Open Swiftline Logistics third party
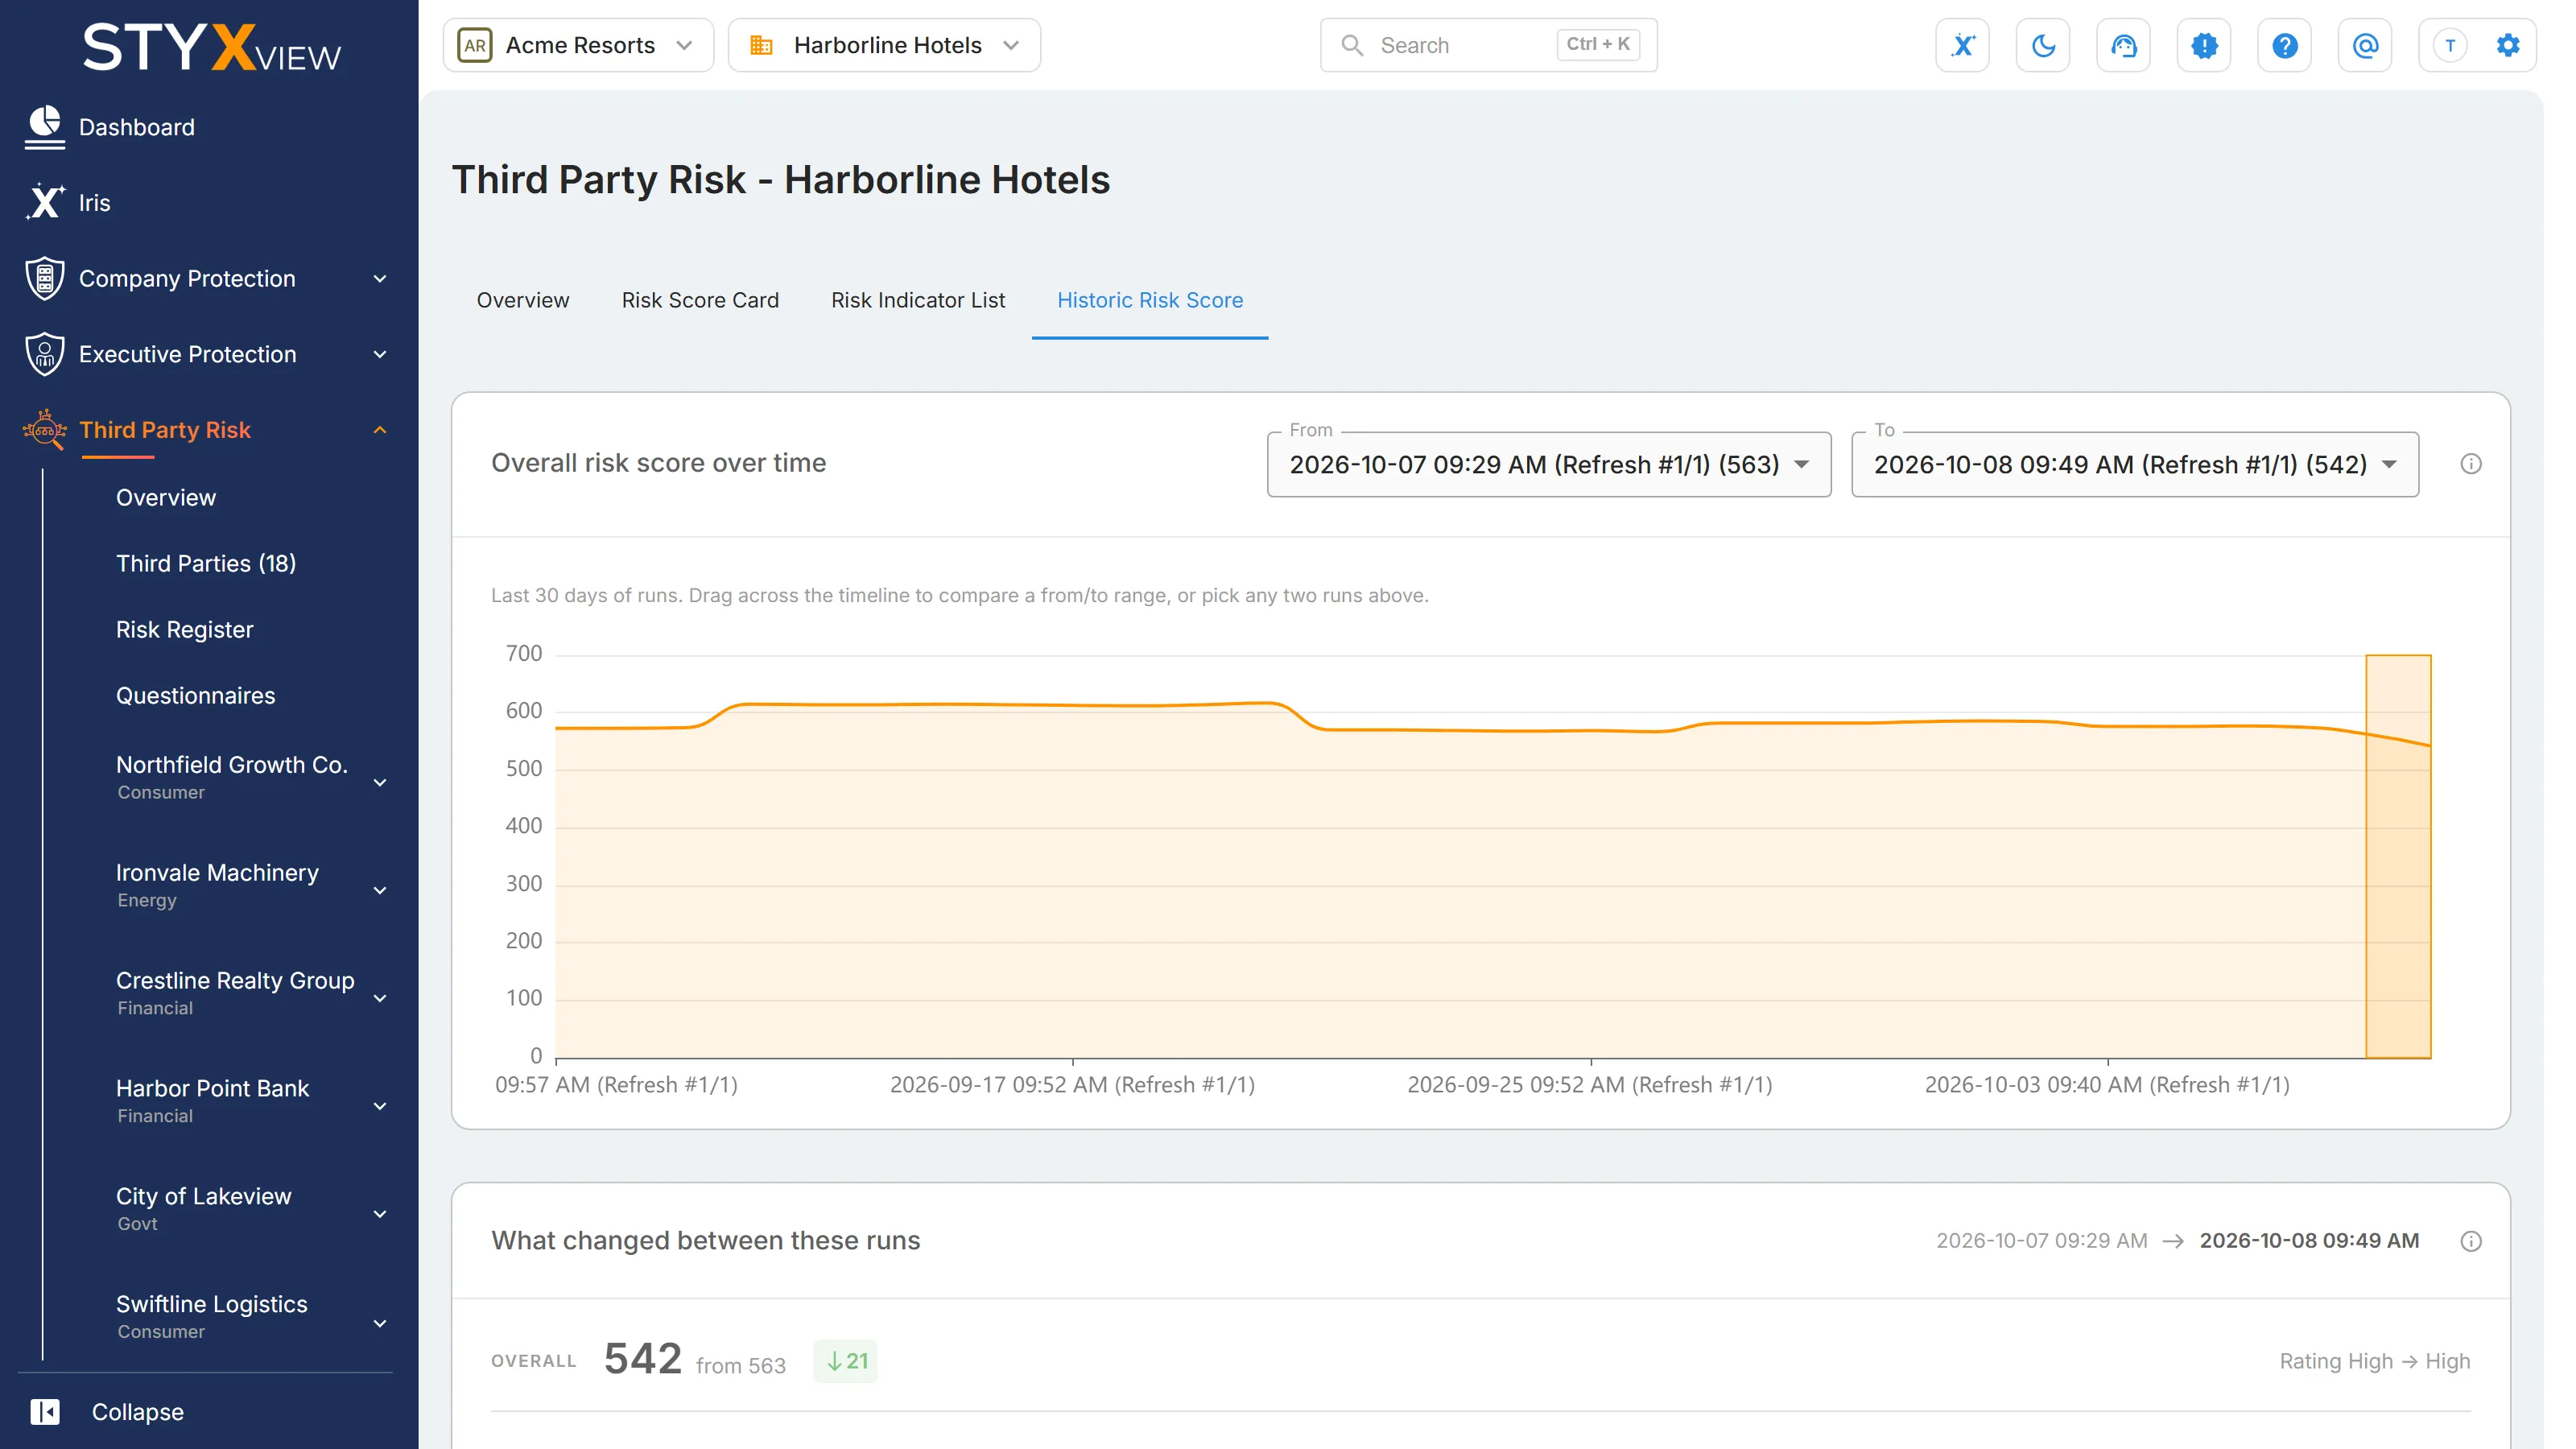The width and height of the screenshot is (2576, 1449). (x=211, y=1317)
